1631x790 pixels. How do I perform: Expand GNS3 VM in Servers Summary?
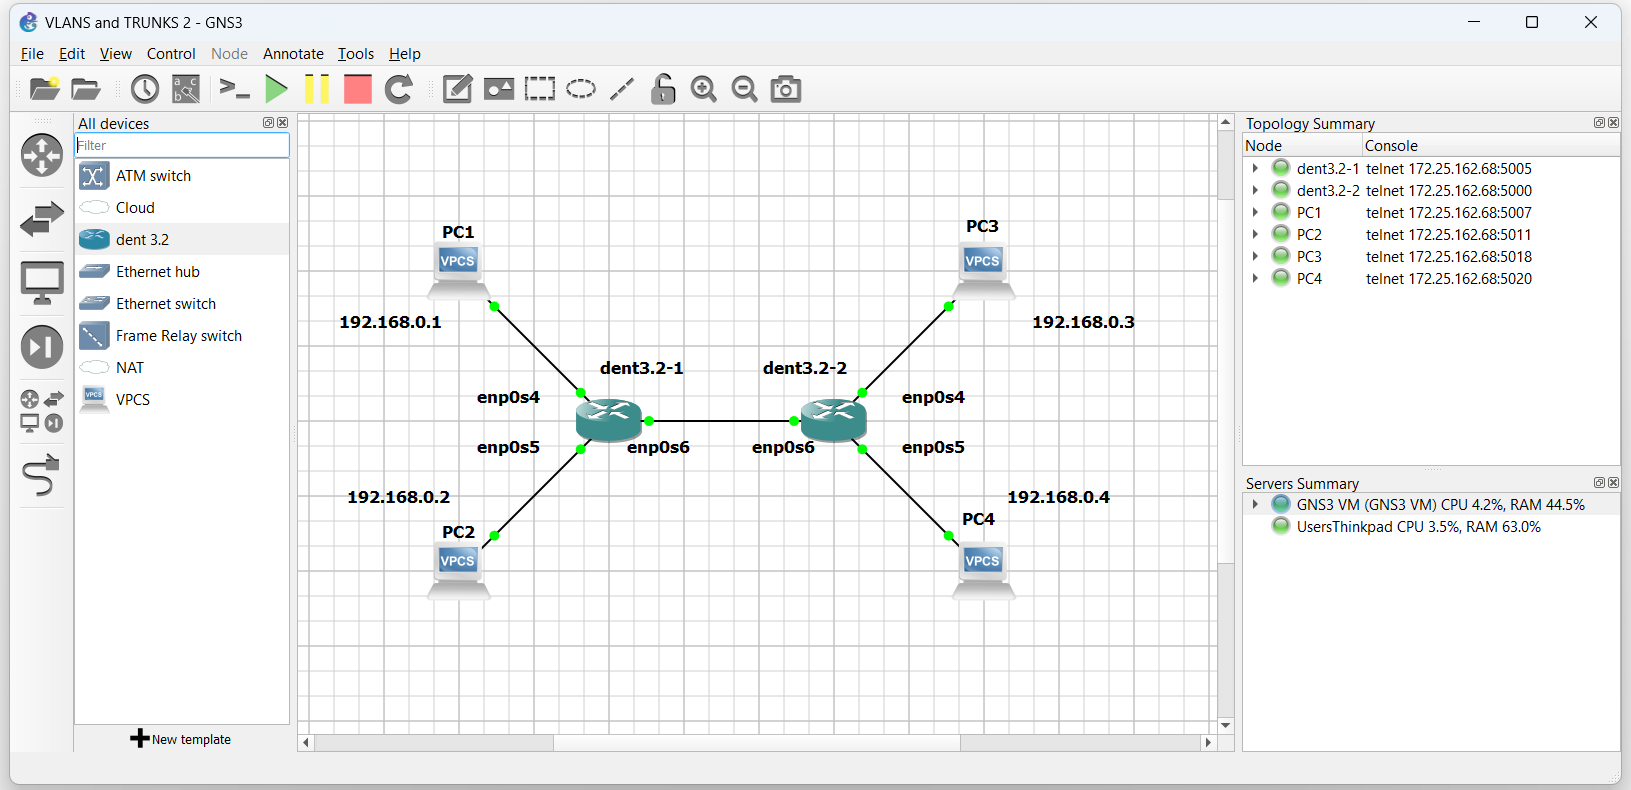1255,505
